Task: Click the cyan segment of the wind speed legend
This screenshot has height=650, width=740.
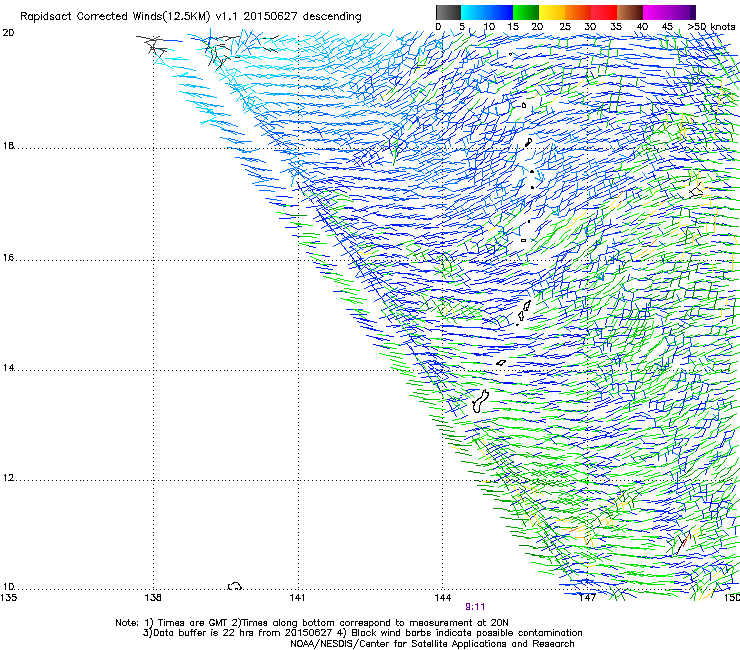Action: coord(474,12)
